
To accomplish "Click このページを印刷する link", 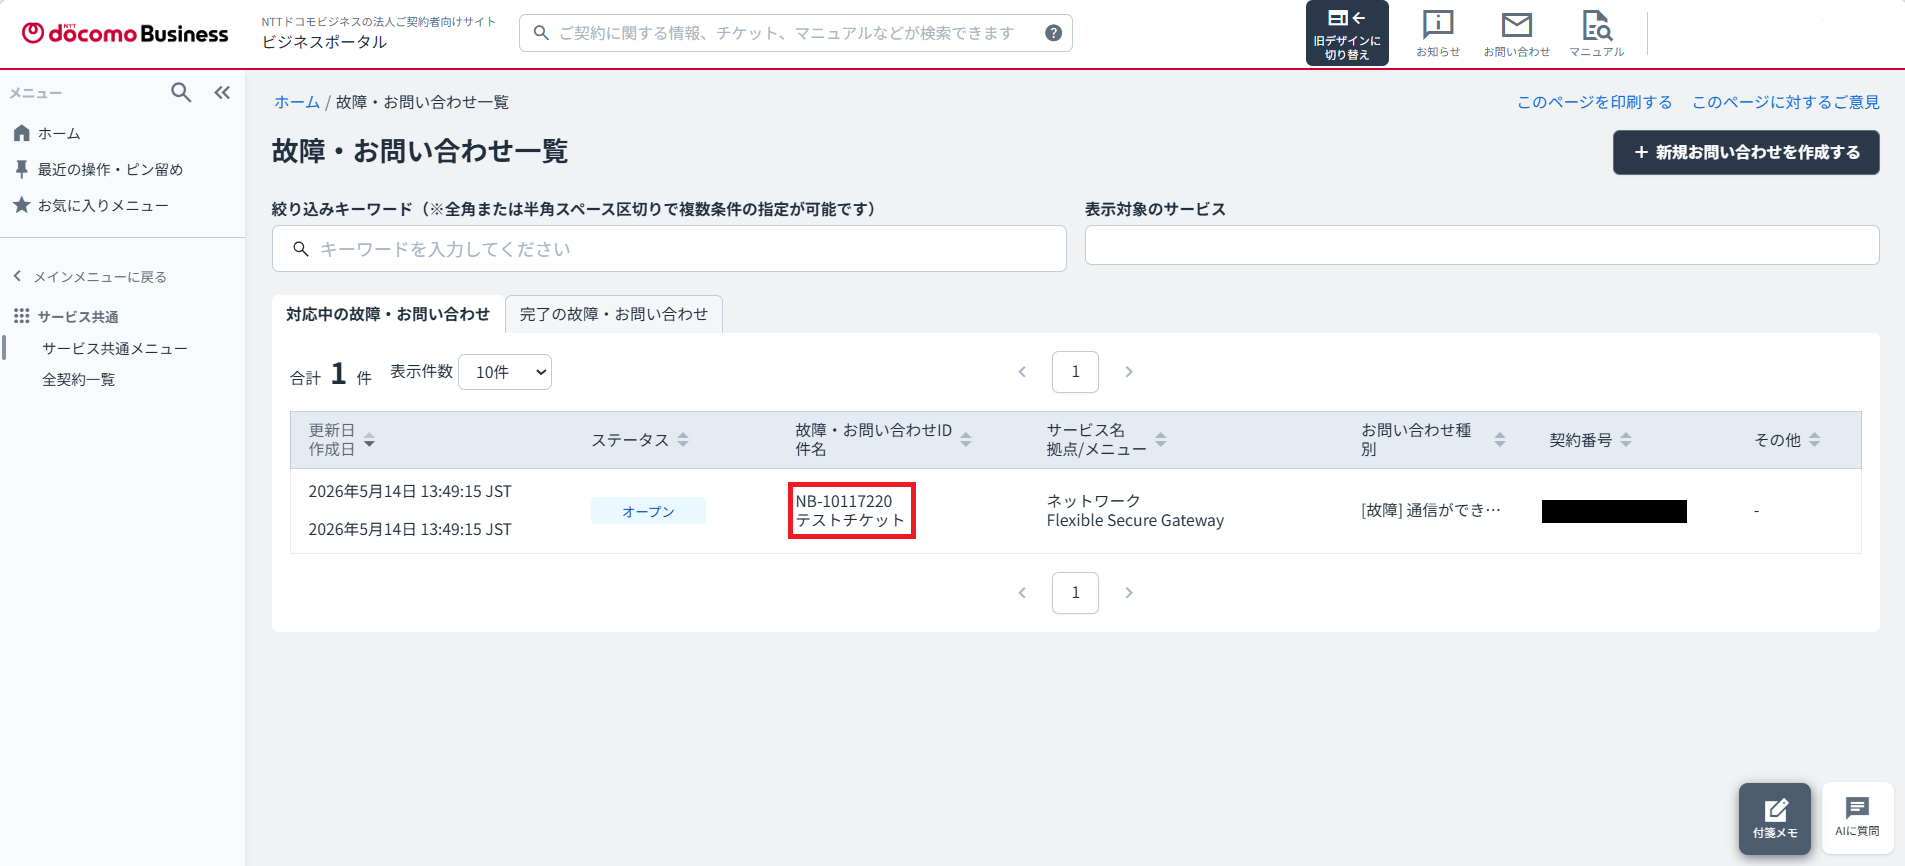I will click(x=1594, y=102).
